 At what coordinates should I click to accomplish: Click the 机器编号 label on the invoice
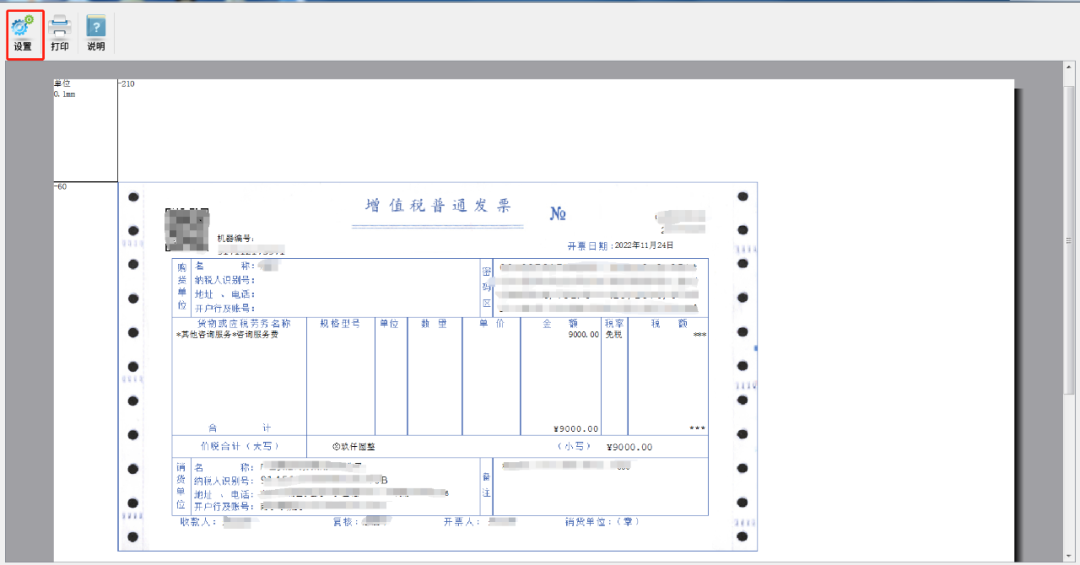(236, 238)
